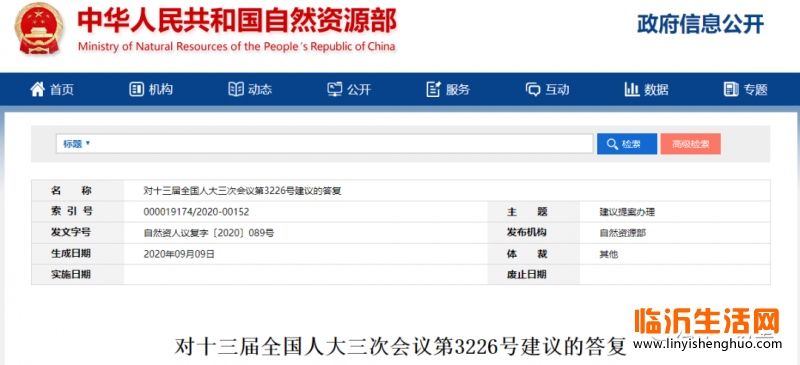The height and width of the screenshot is (365, 800).
Task: Click the chat-bubble icon beside 互动
Action: click(x=533, y=90)
